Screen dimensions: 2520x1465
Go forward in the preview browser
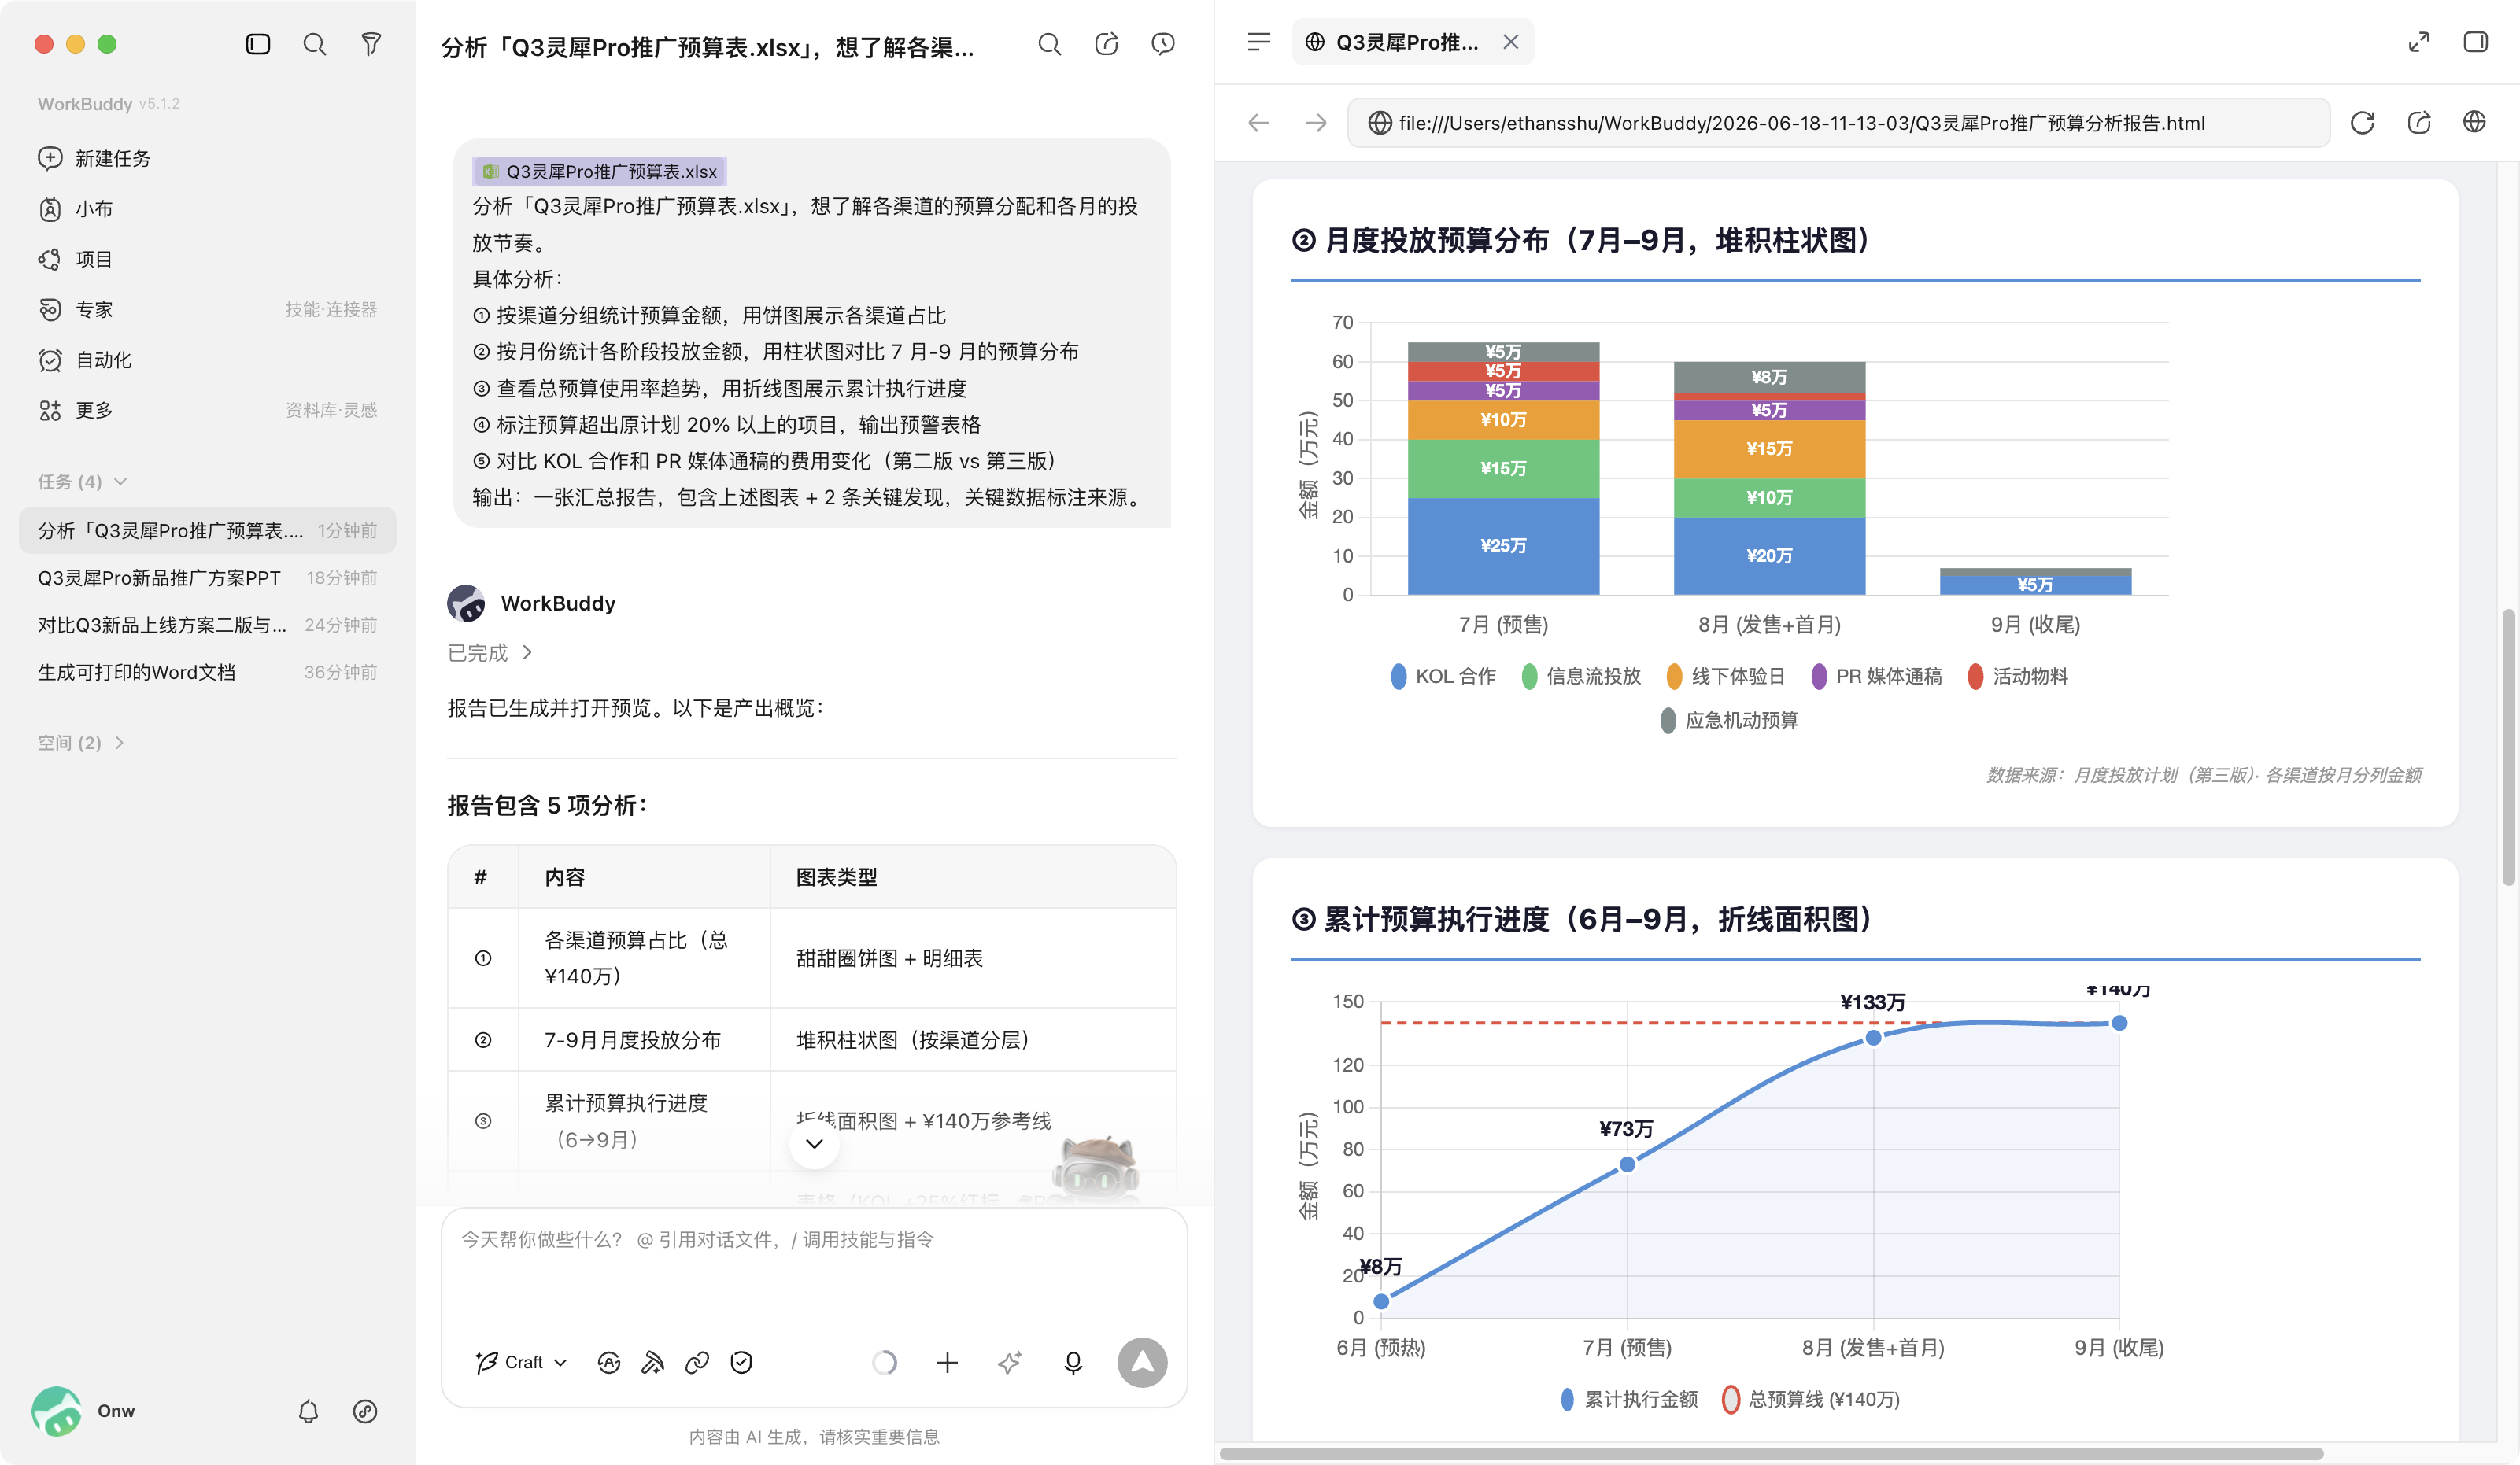click(1316, 123)
